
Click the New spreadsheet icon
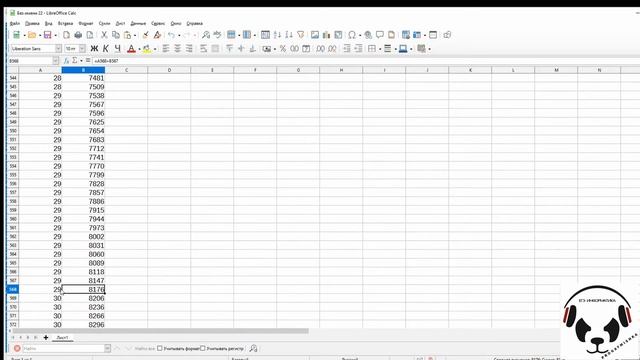(16, 35)
